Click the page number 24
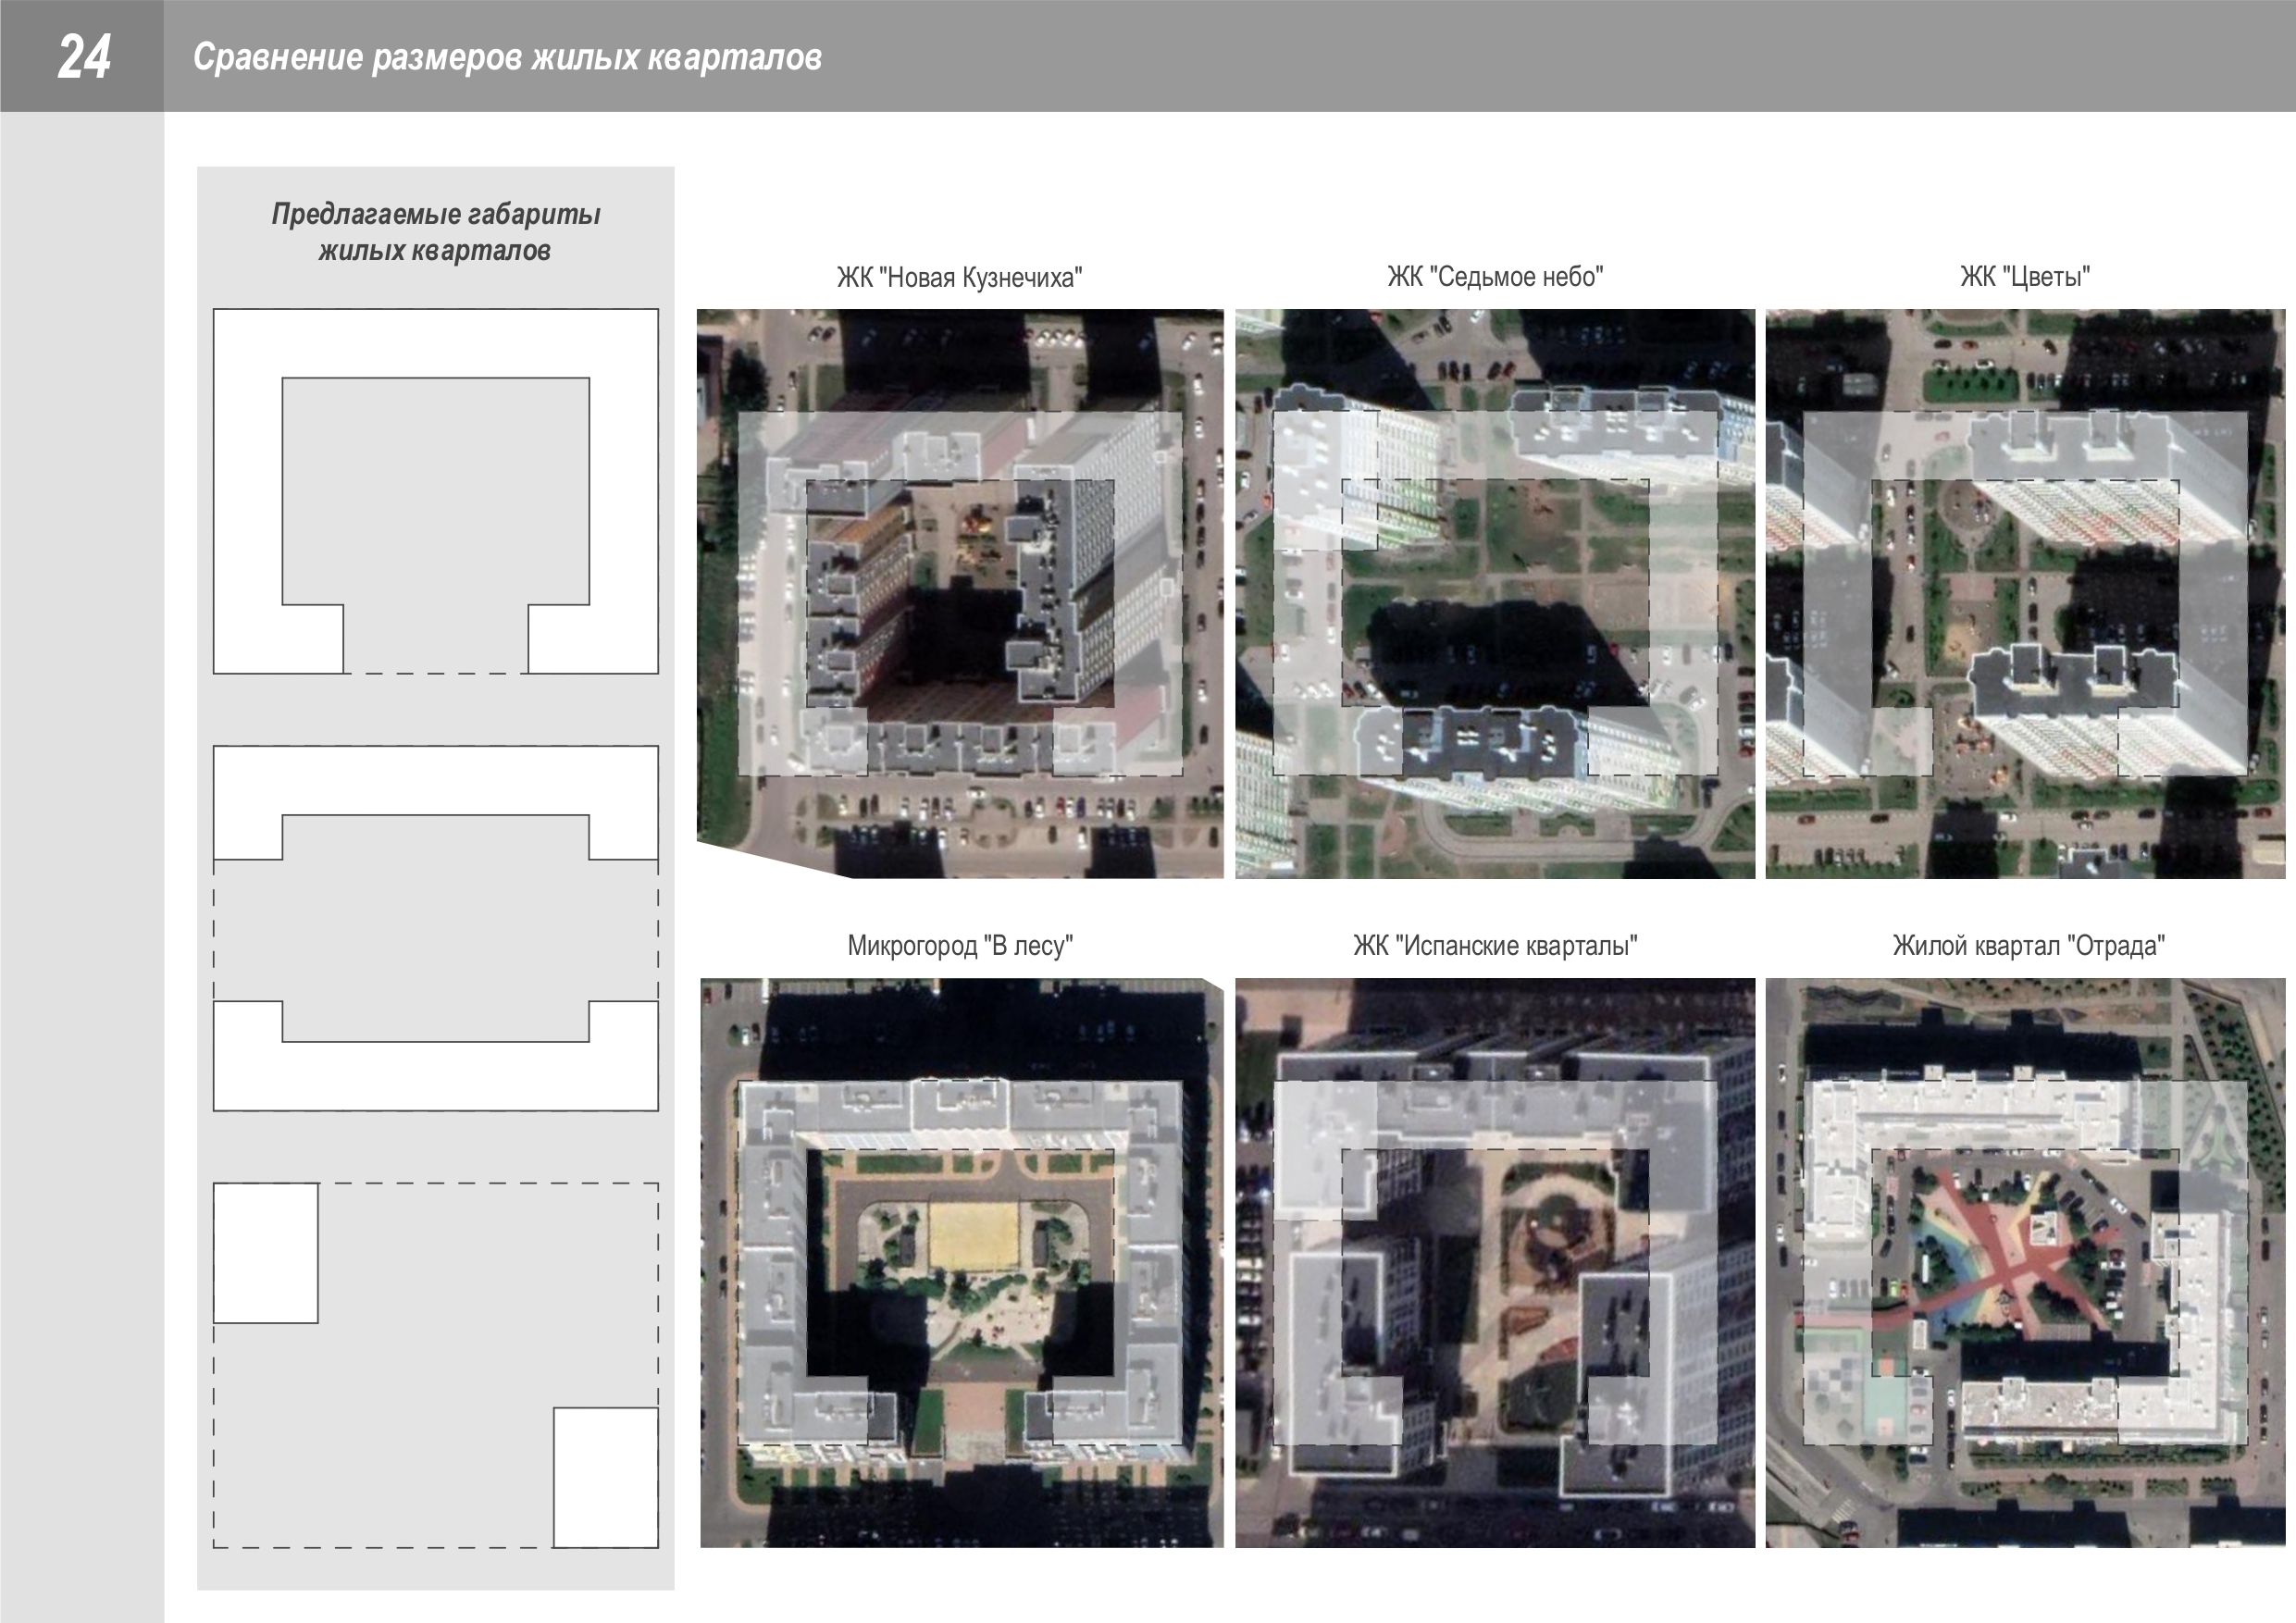This screenshot has width=2296, height=1623. [83, 56]
